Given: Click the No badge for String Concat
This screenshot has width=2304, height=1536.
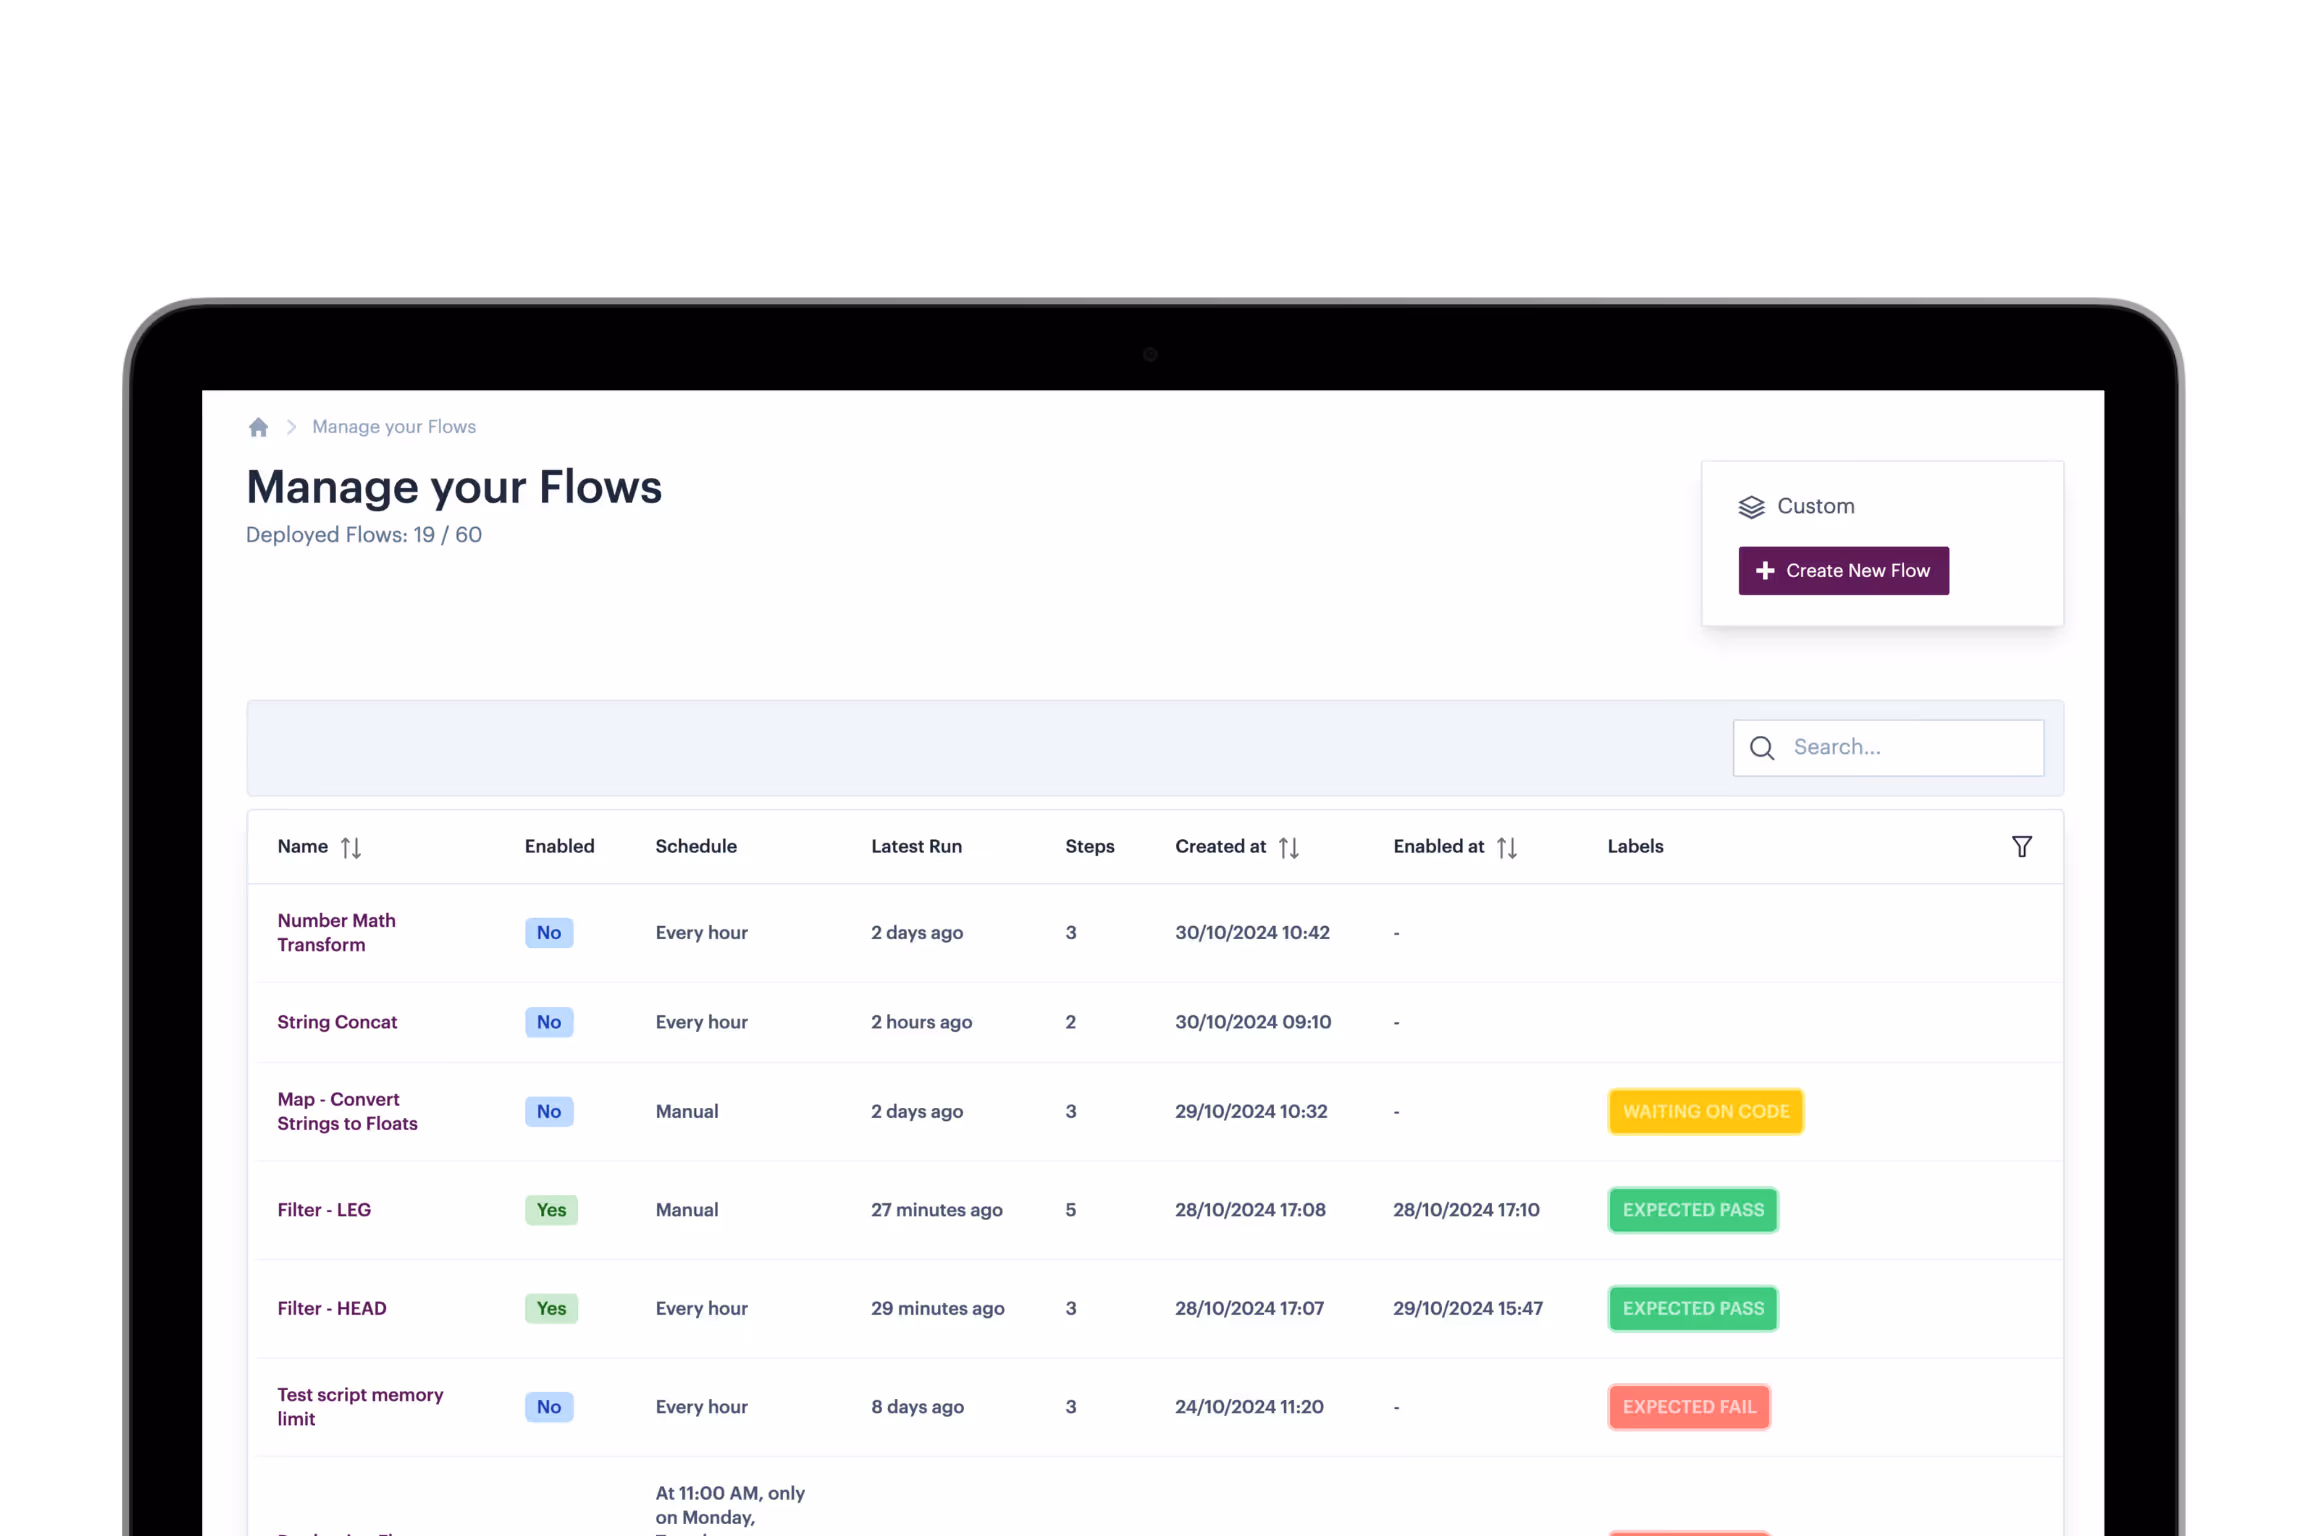Looking at the screenshot, I should click(548, 1022).
